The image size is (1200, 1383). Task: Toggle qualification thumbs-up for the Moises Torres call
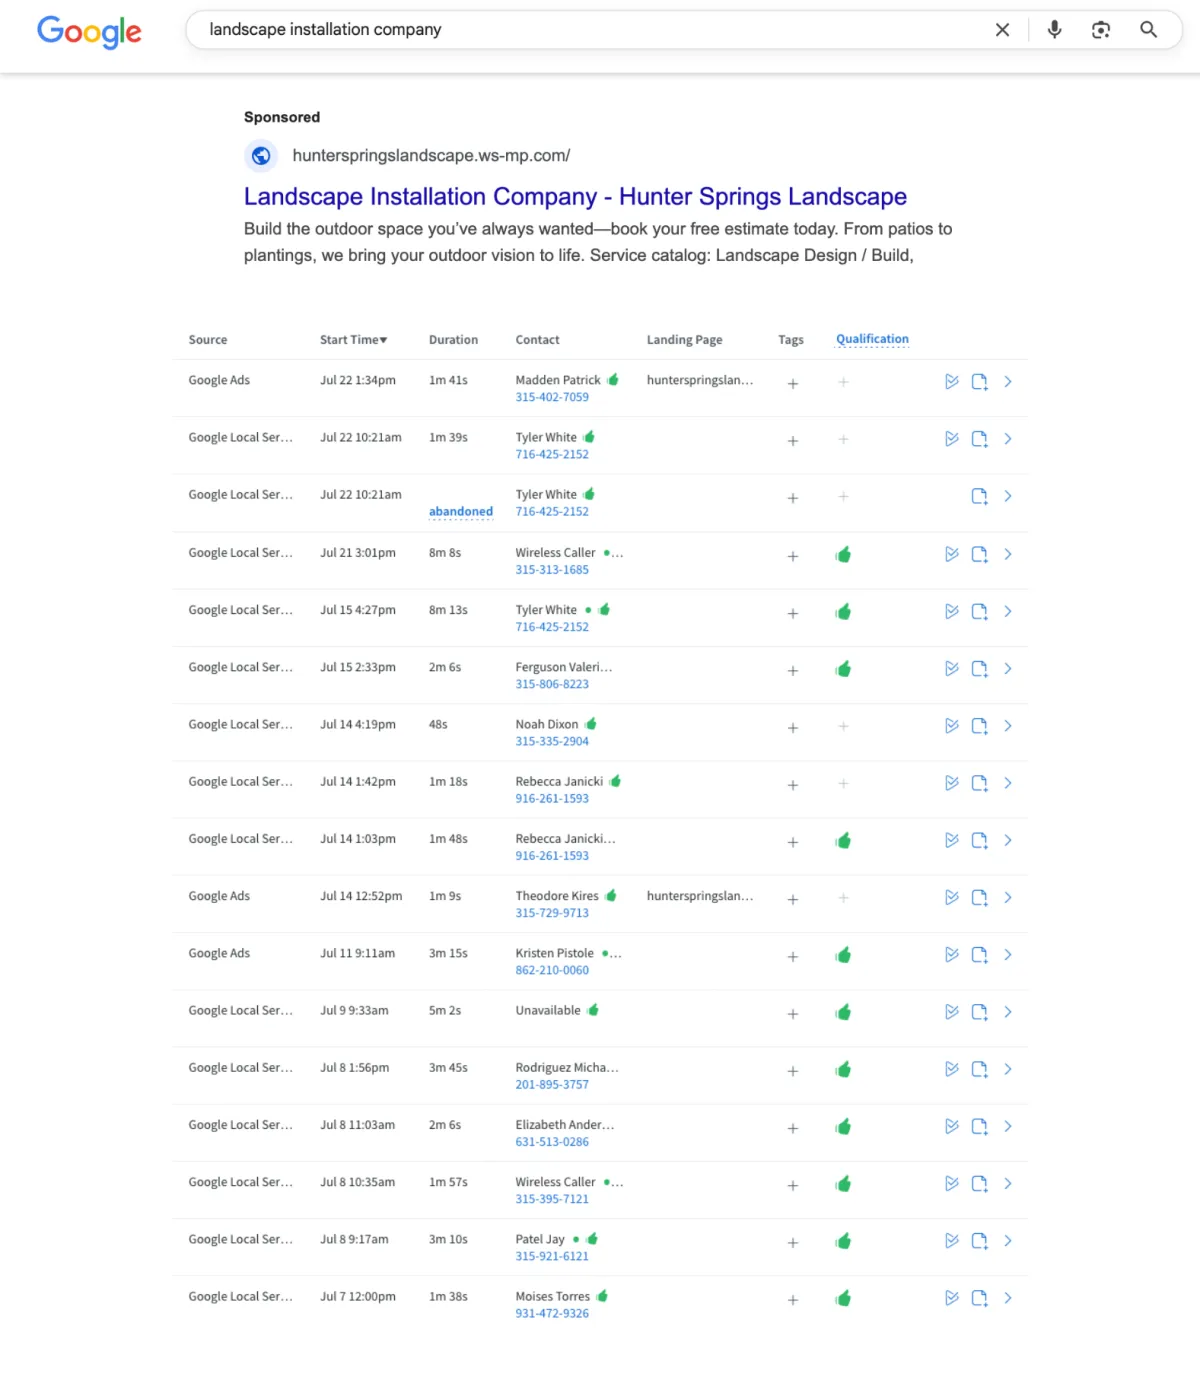pos(843,1299)
